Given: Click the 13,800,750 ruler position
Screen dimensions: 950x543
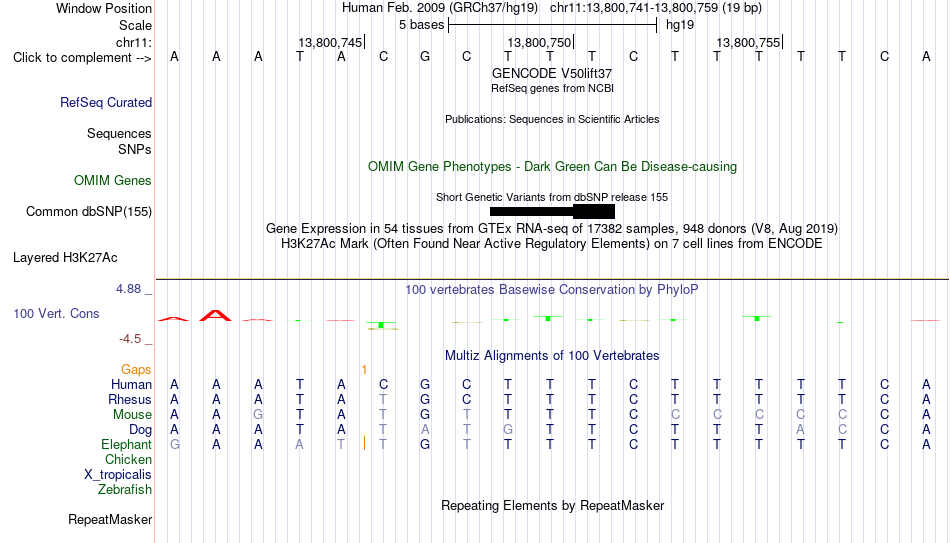Looking at the screenshot, I should [x=539, y=42].
